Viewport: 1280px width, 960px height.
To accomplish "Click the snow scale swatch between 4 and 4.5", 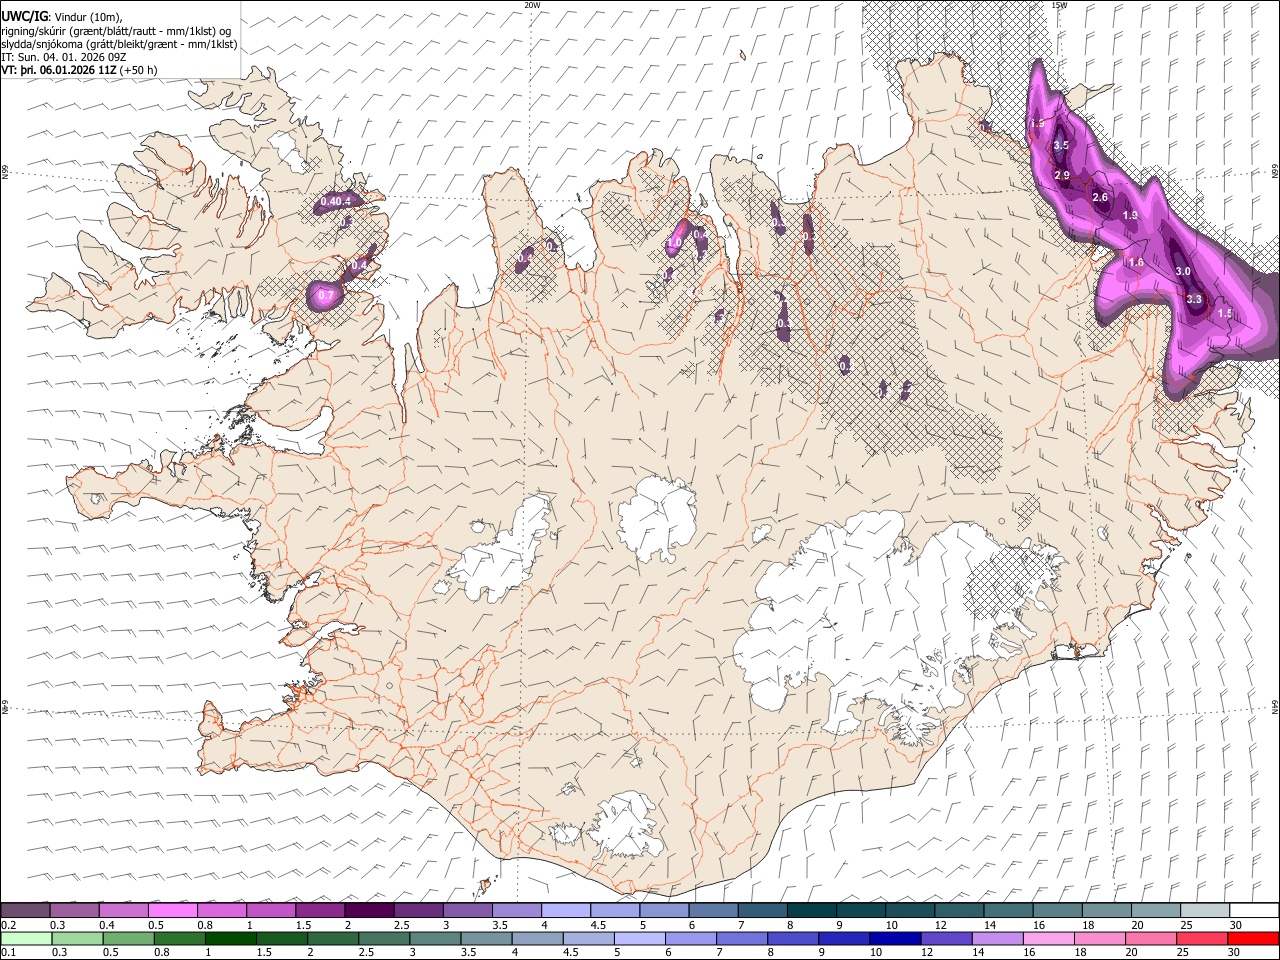I will (566, 910).
